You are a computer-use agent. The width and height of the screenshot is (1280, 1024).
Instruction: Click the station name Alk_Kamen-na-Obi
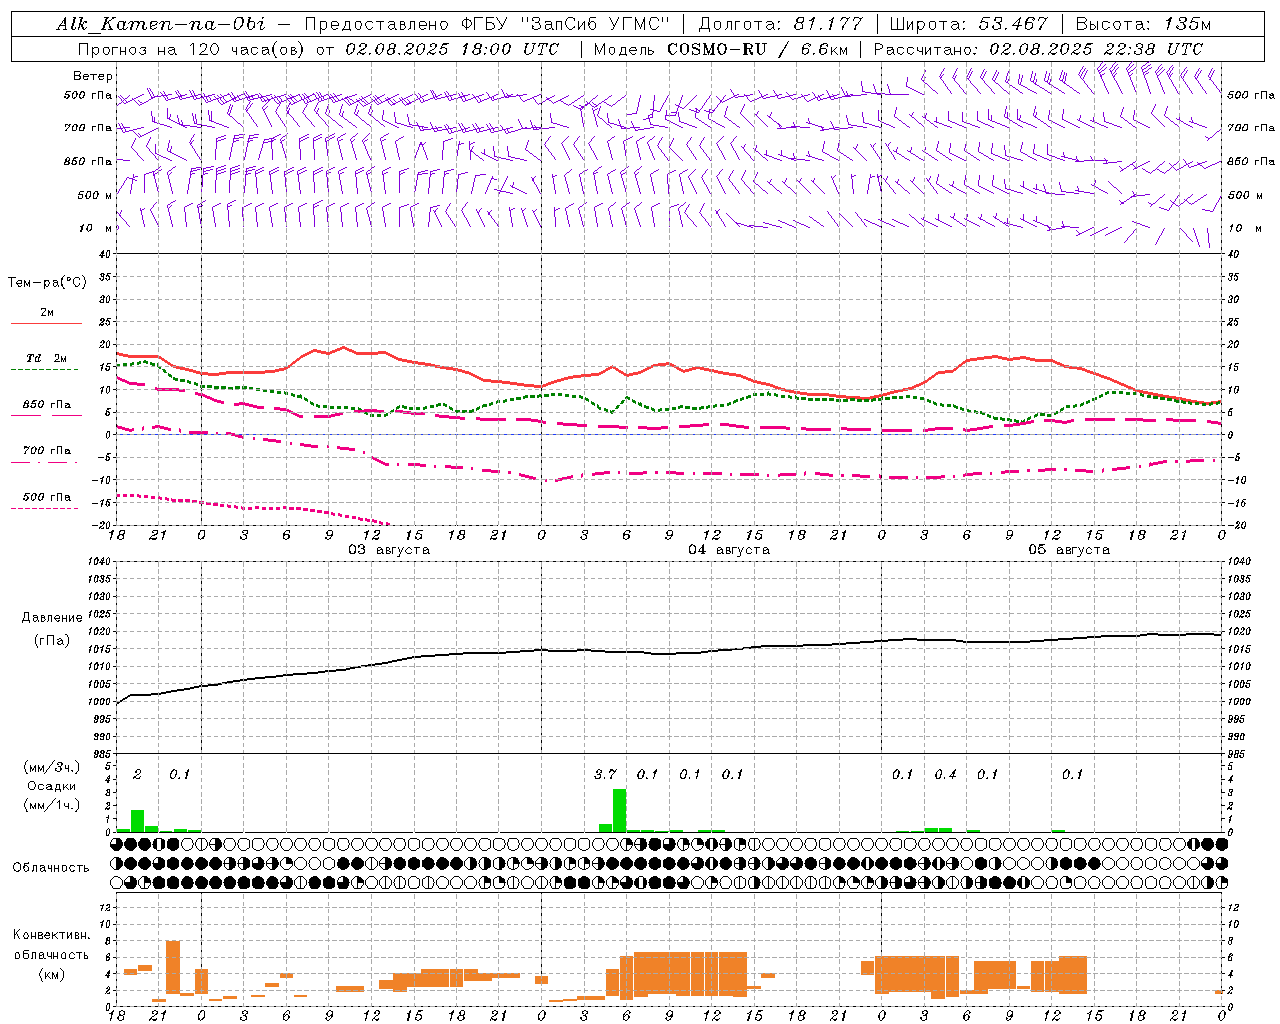[x=161, y=24]
